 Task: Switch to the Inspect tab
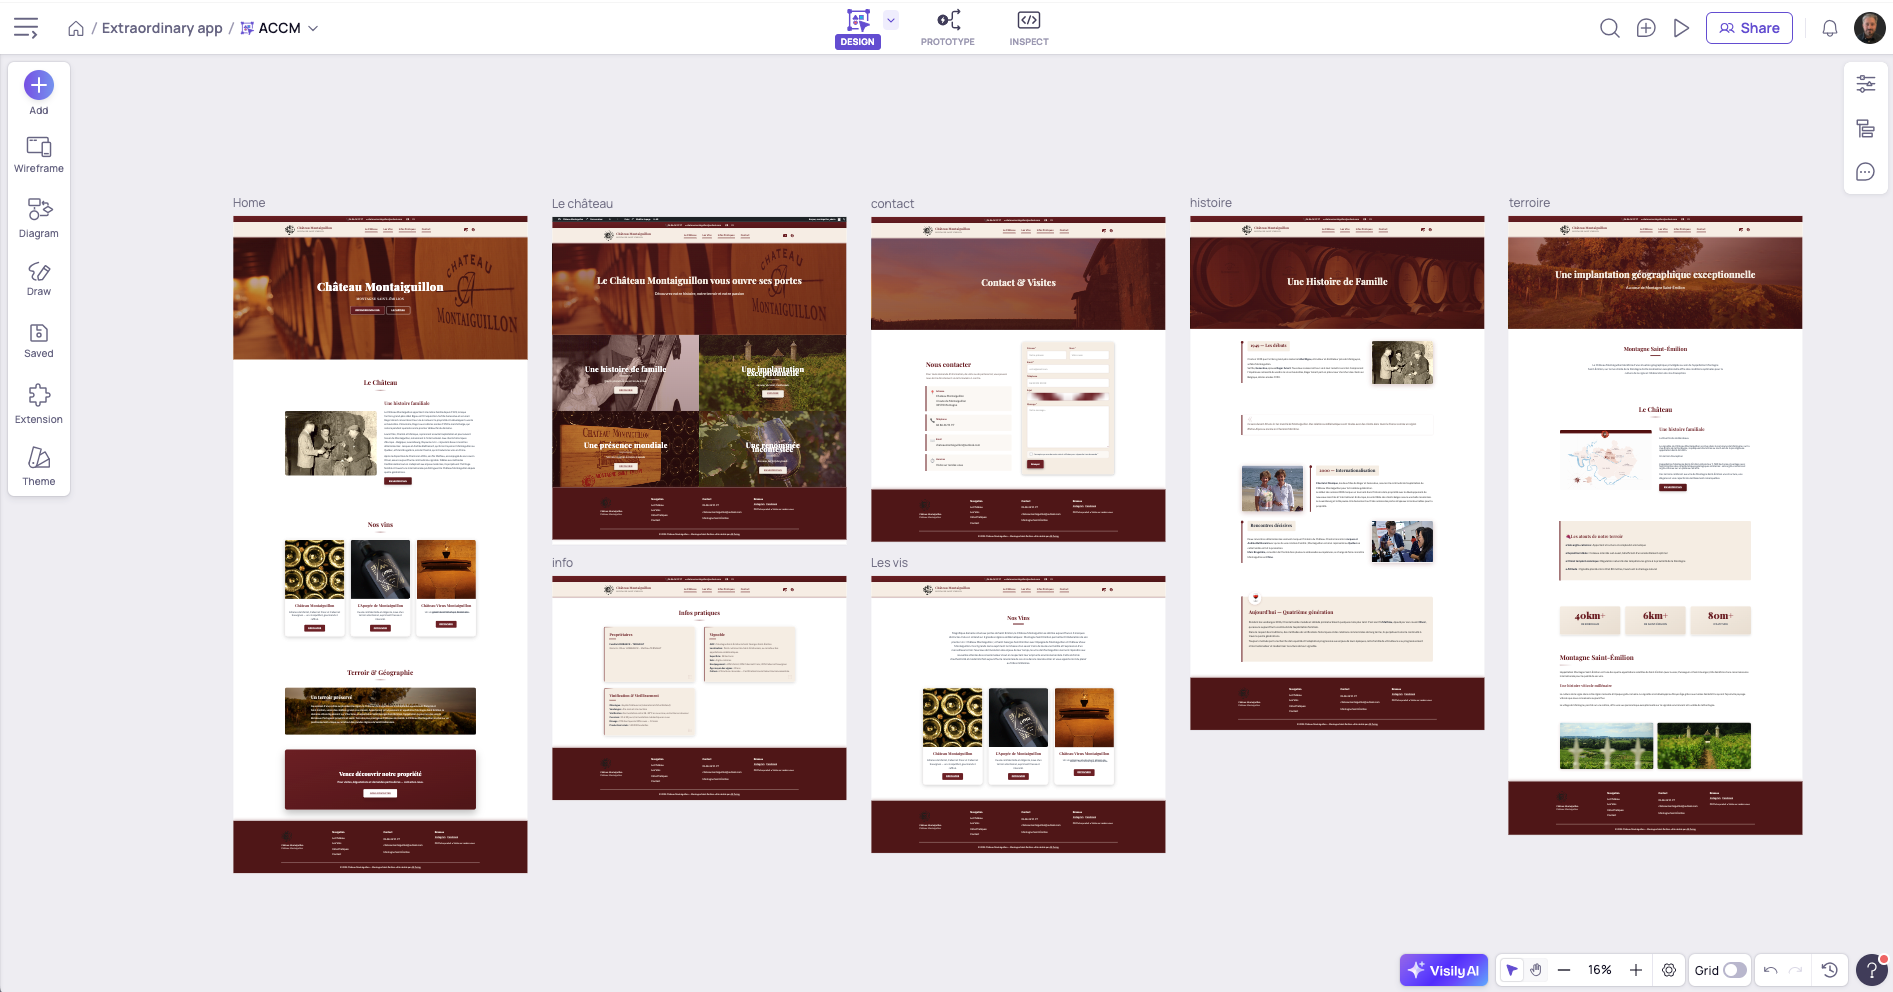[1028, 28]
